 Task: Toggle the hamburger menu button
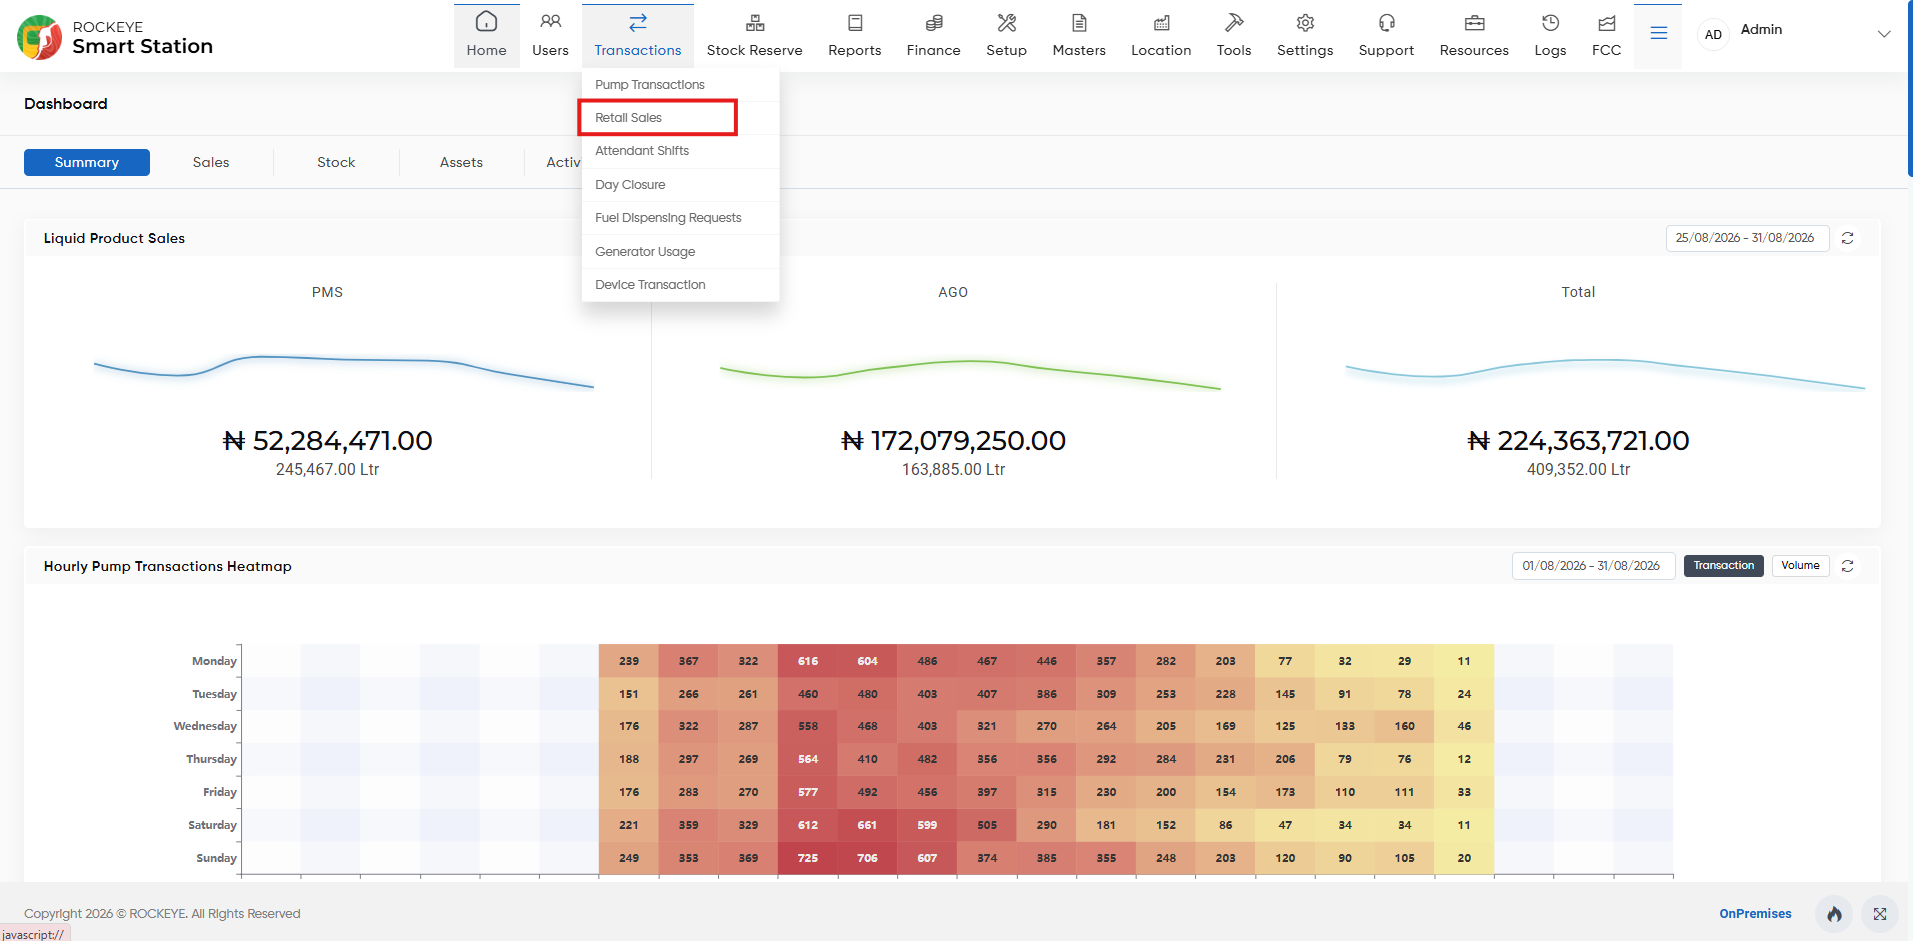(1658, 33)
